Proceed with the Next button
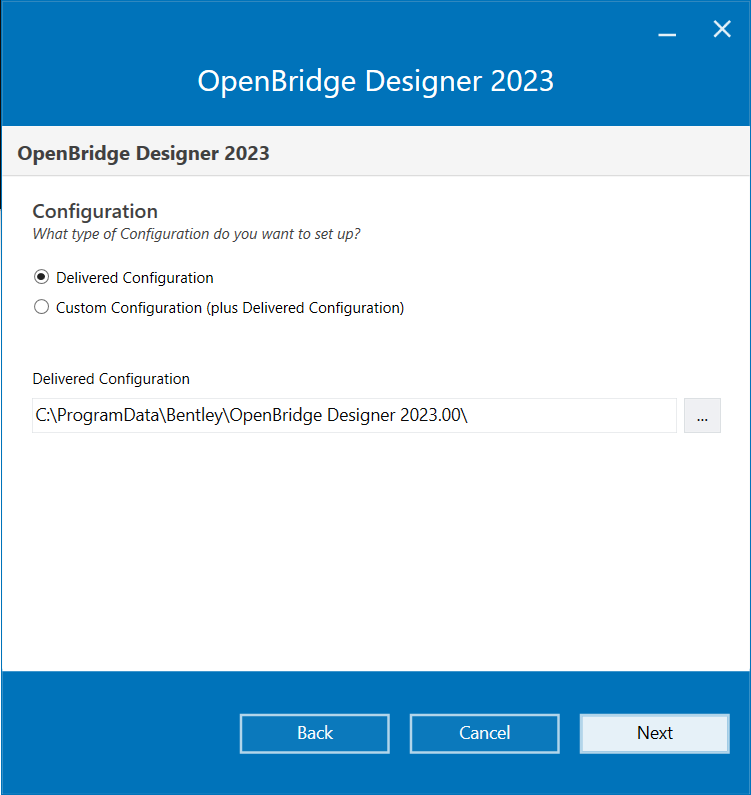Viewport: 751px width, 795px height. pos(654,733)
